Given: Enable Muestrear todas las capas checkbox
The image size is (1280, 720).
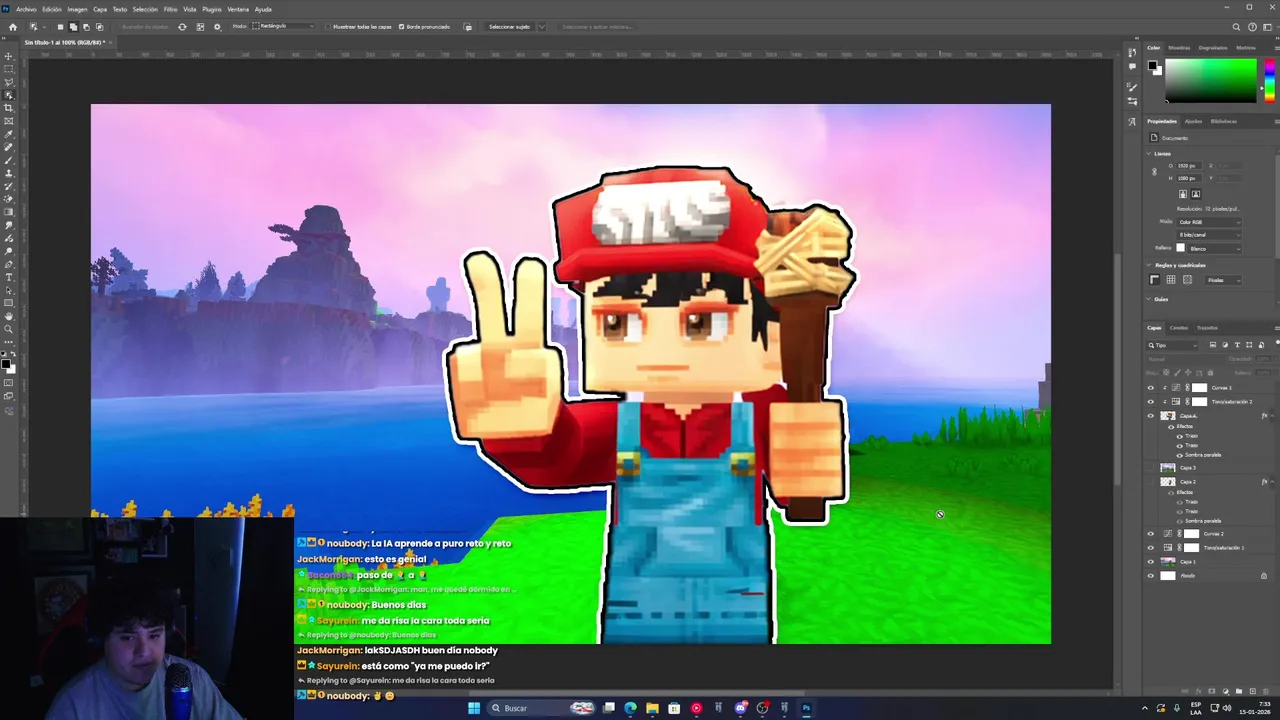Looking at the screenshot, I should tap(328, 27).
